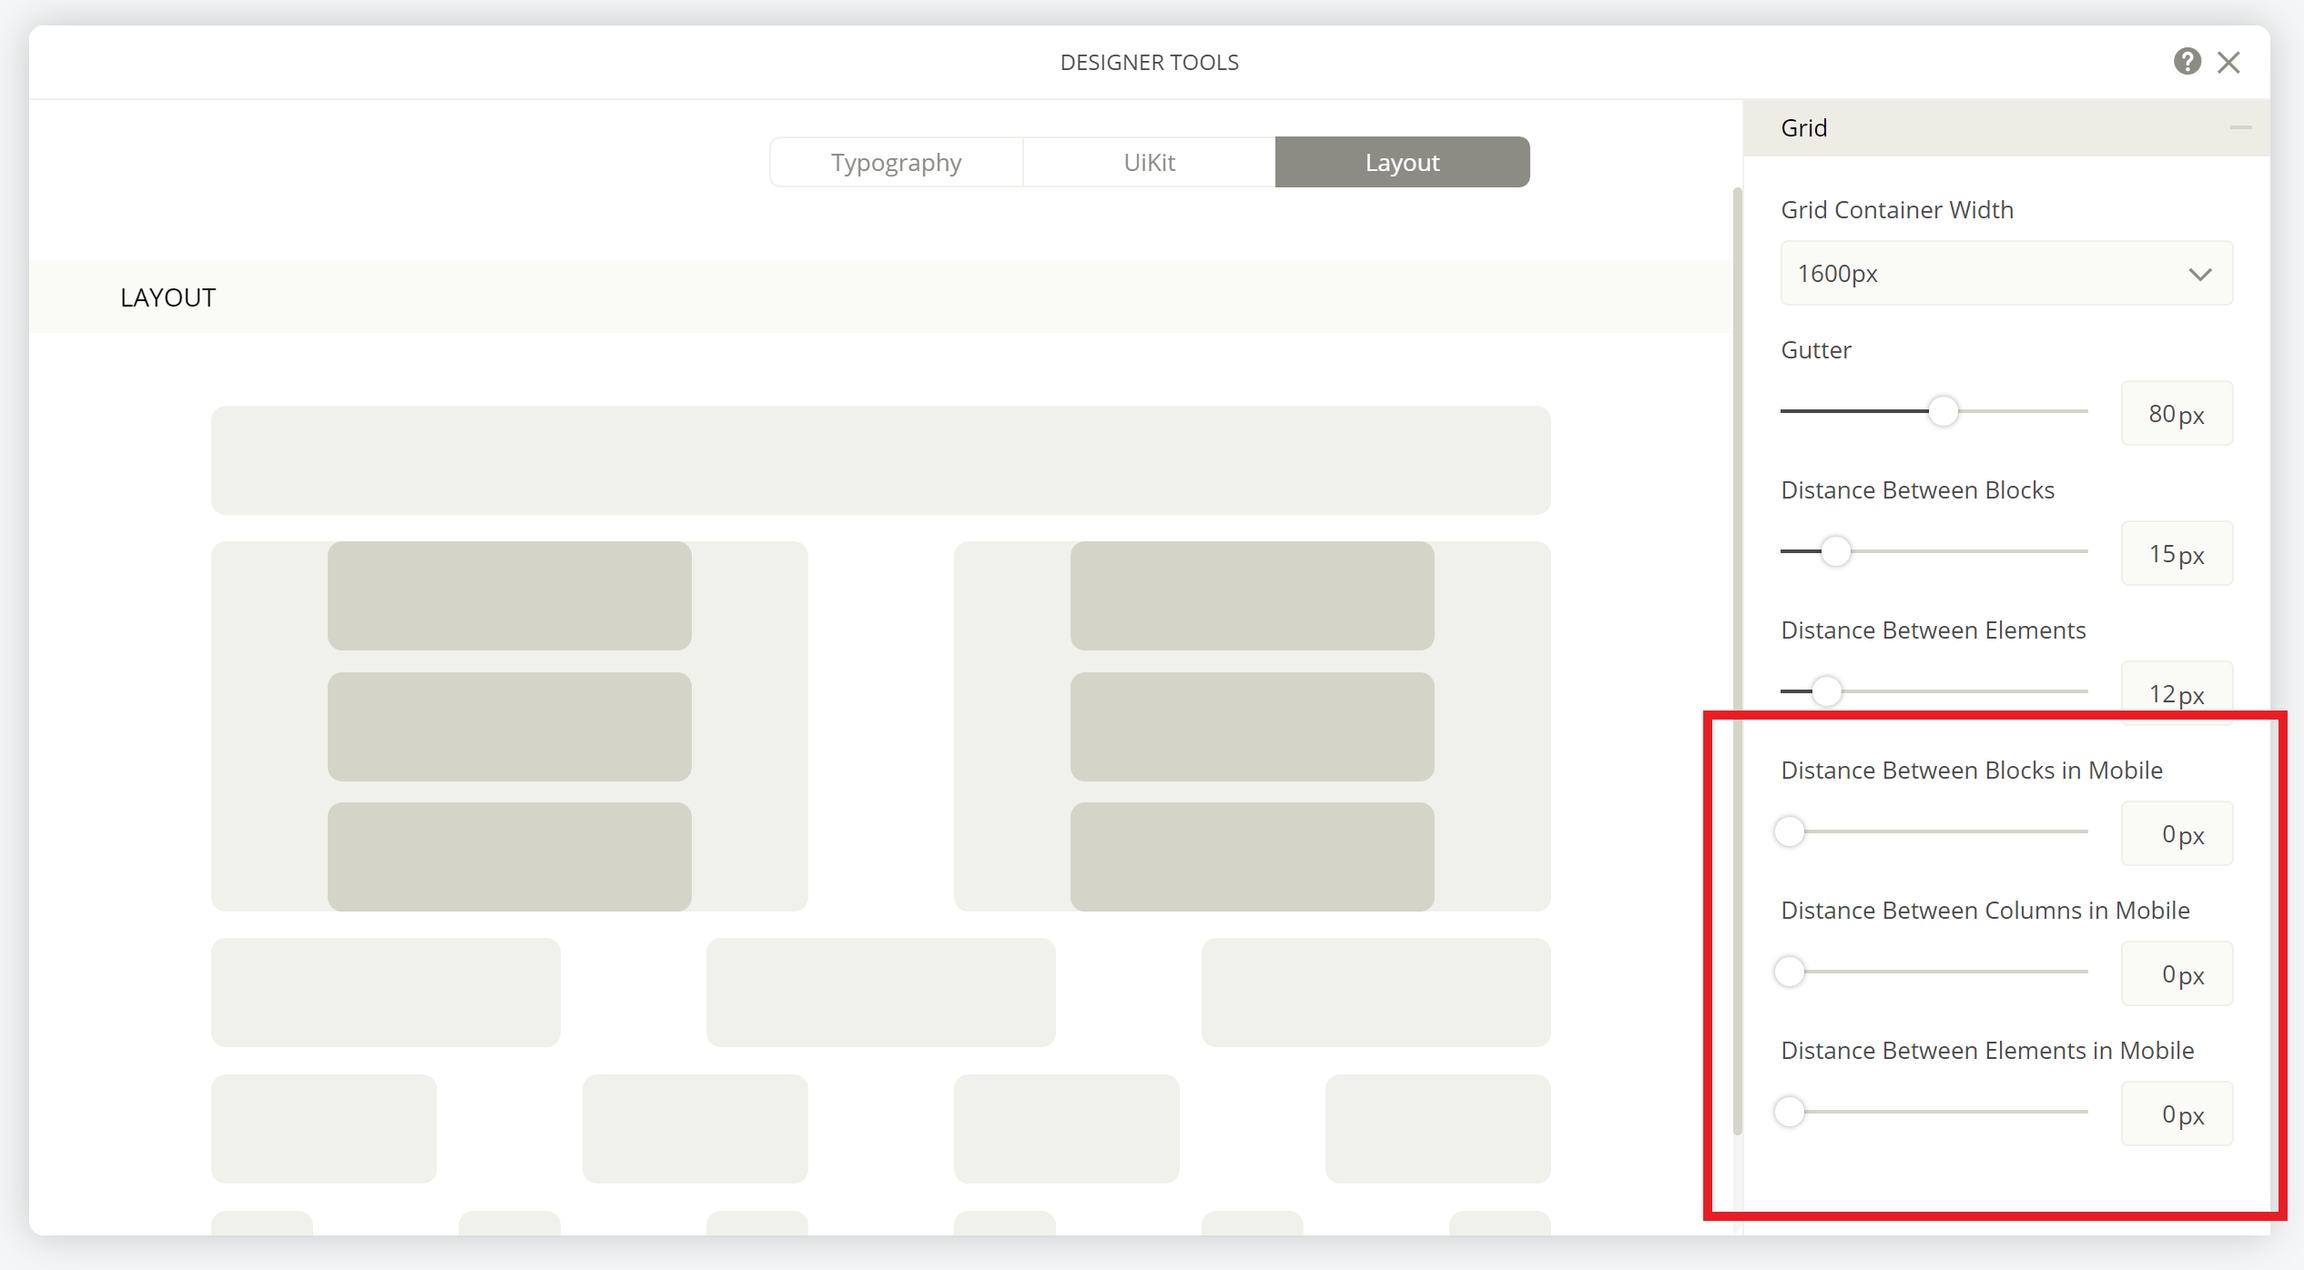
Task: Click the Distance Between Elements slider handle
Action: 1827,691
